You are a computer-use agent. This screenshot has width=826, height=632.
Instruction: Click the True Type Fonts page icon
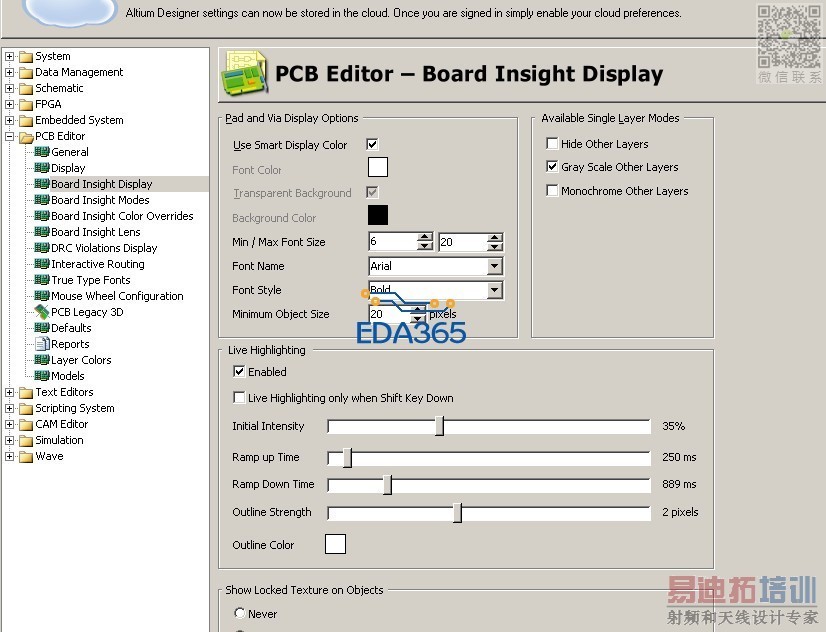click(x=42, y=280)
